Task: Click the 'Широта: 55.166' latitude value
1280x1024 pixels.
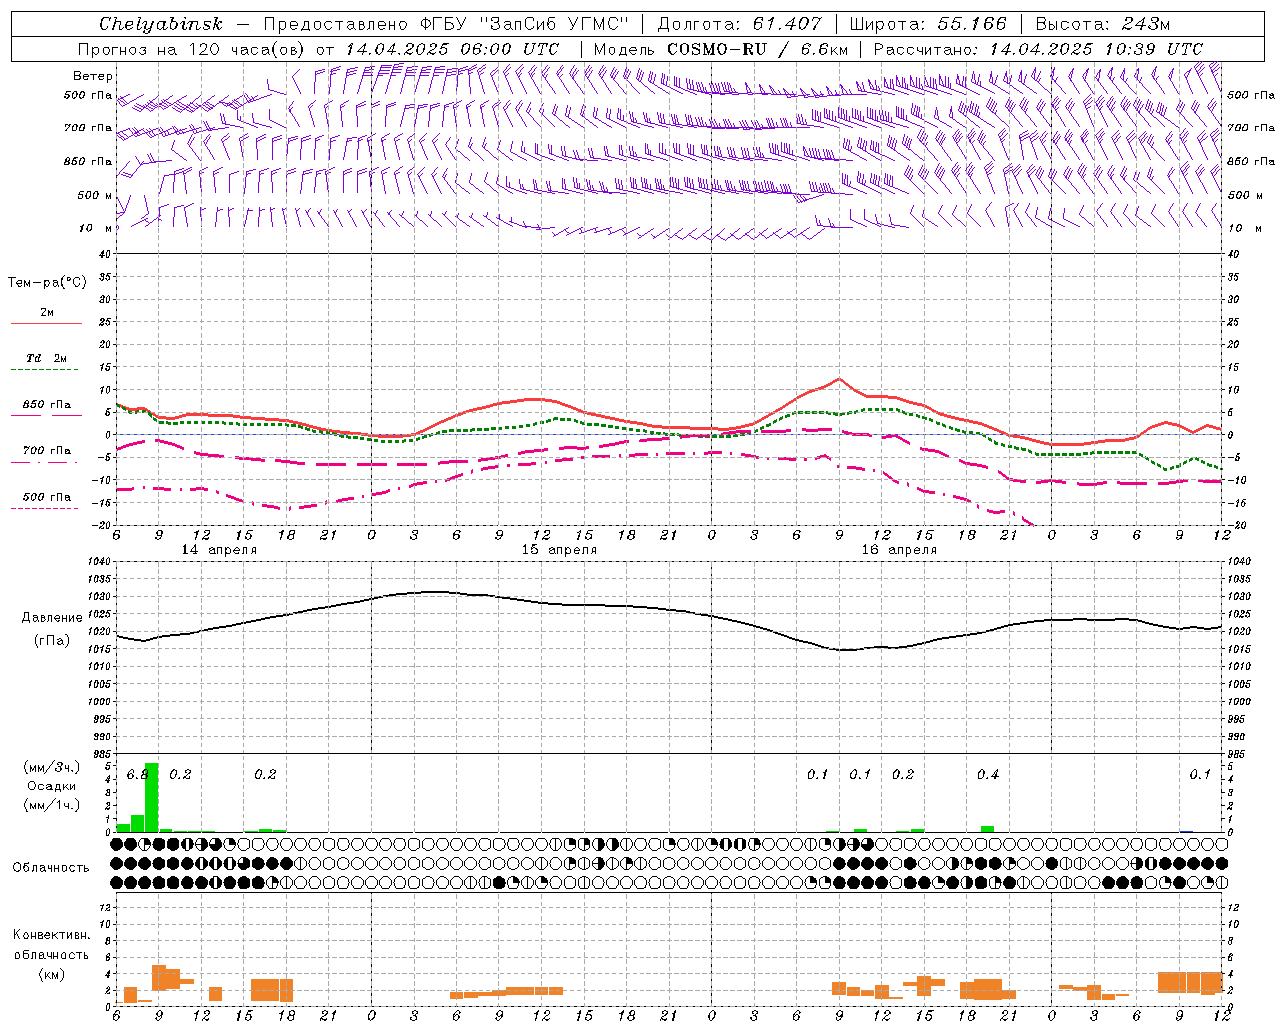Action: 927,24
